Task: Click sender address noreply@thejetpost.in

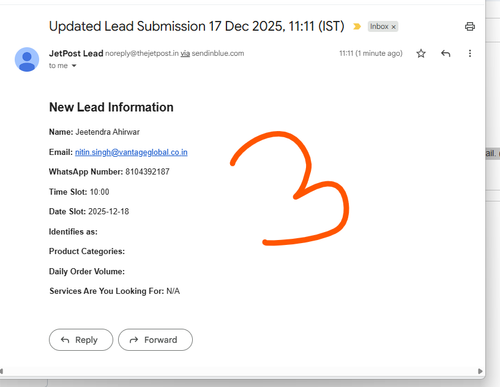Action: (x=142, y=53)
